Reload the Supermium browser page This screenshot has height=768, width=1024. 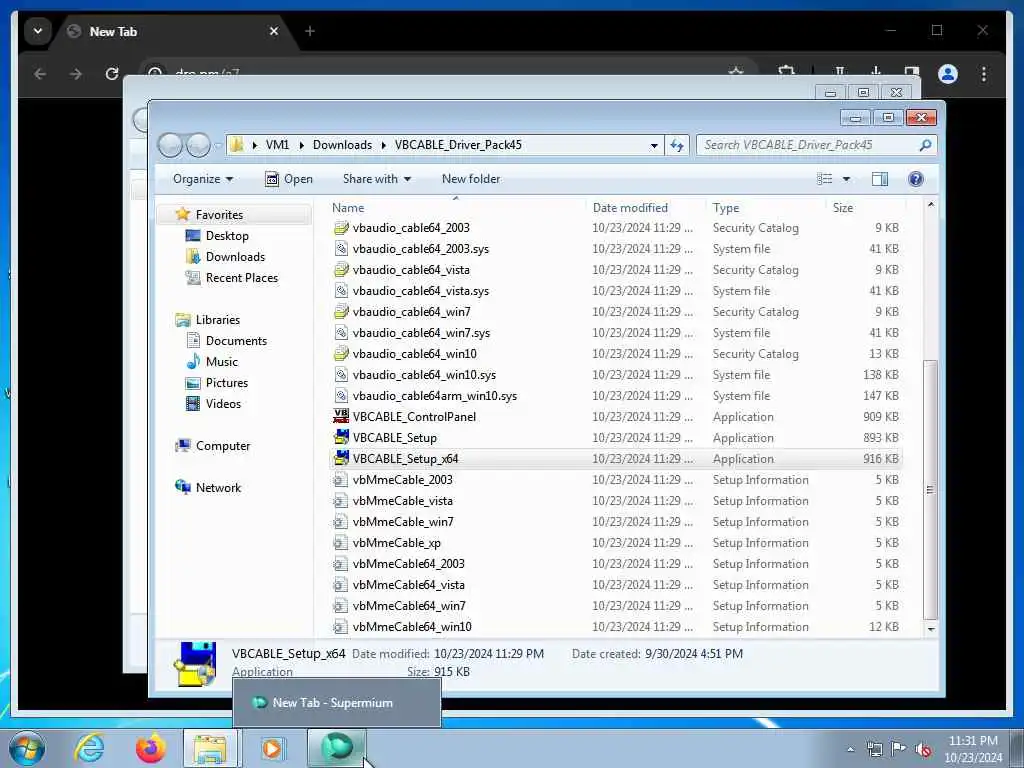click(112, 74)
